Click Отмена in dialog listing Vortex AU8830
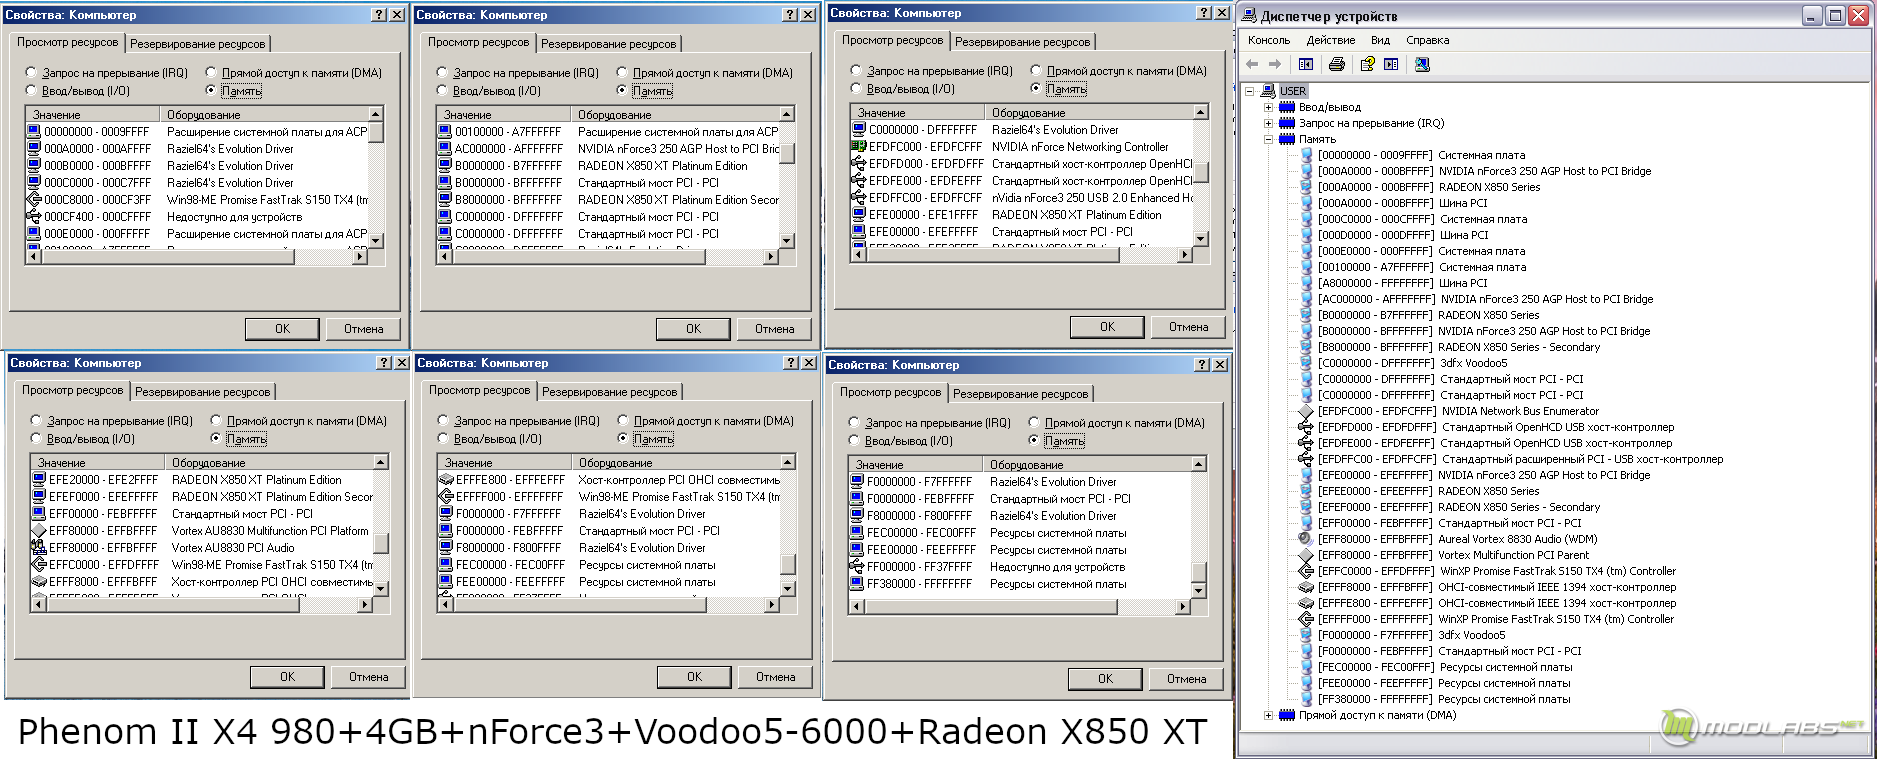This screenshot has width=1877, height=759. point(368,676)
